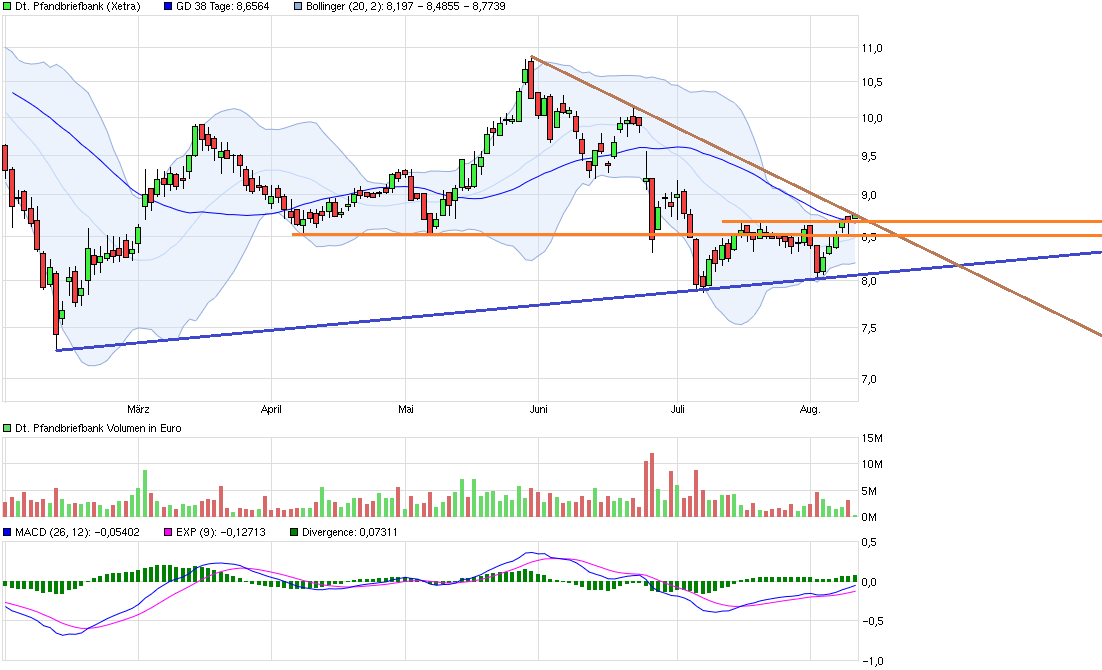Select the blue MACD legend square
1102x670 pixels.
(x=7, y=533)
